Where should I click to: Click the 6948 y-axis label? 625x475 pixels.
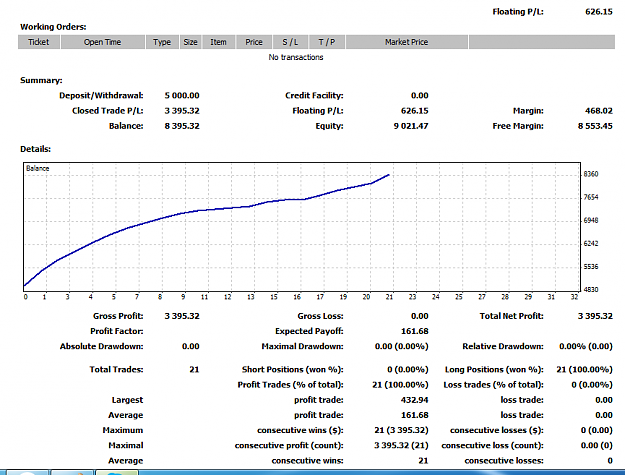(591, 220)
